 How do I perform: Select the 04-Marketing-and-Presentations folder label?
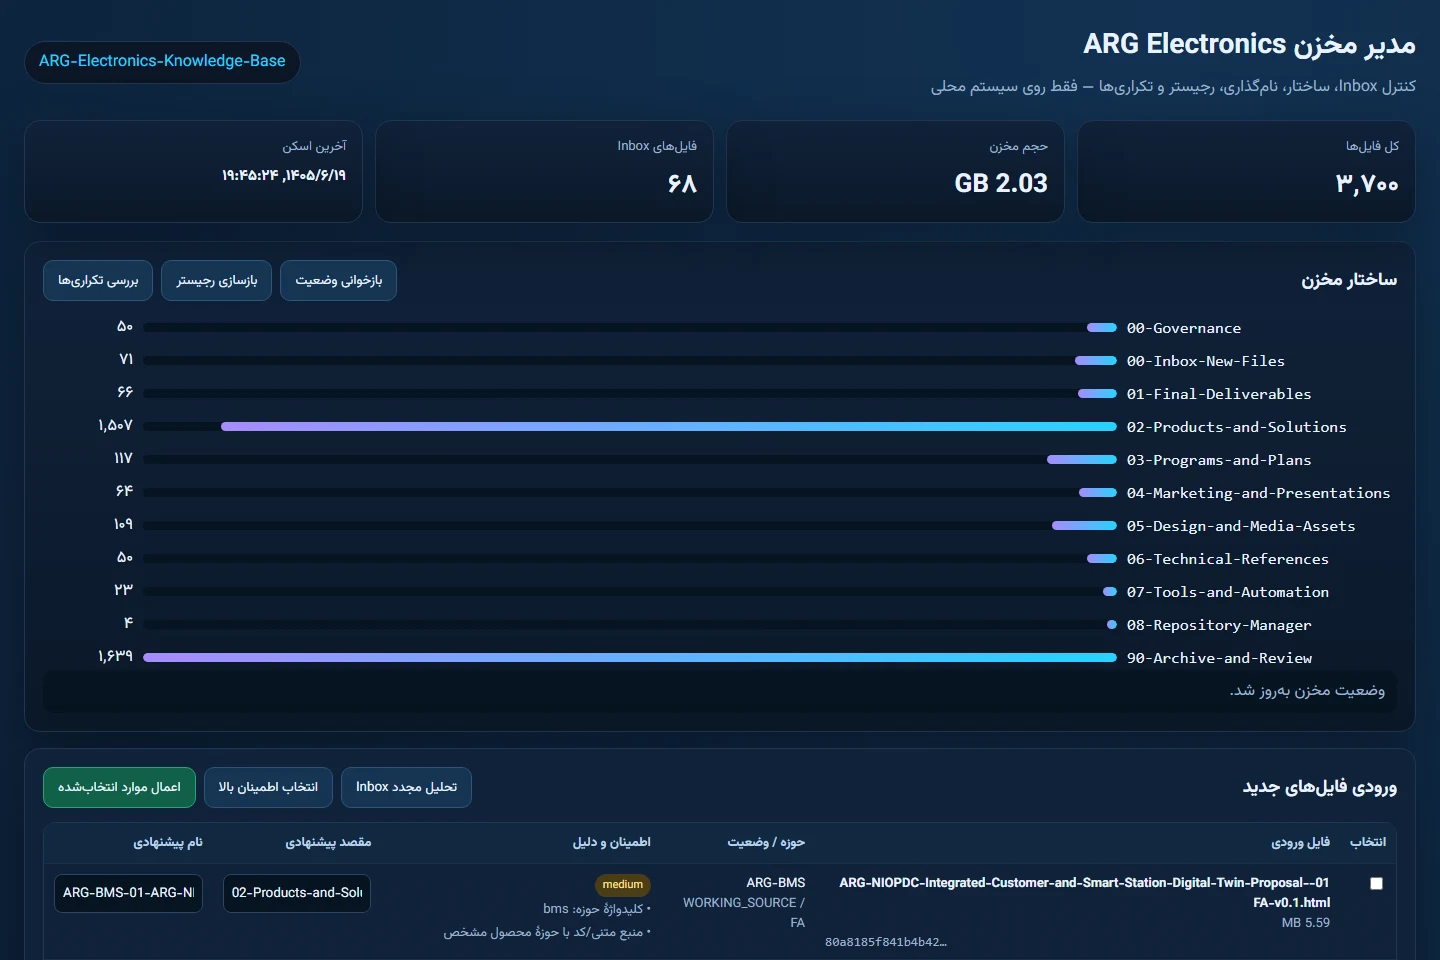[1259, 493]
